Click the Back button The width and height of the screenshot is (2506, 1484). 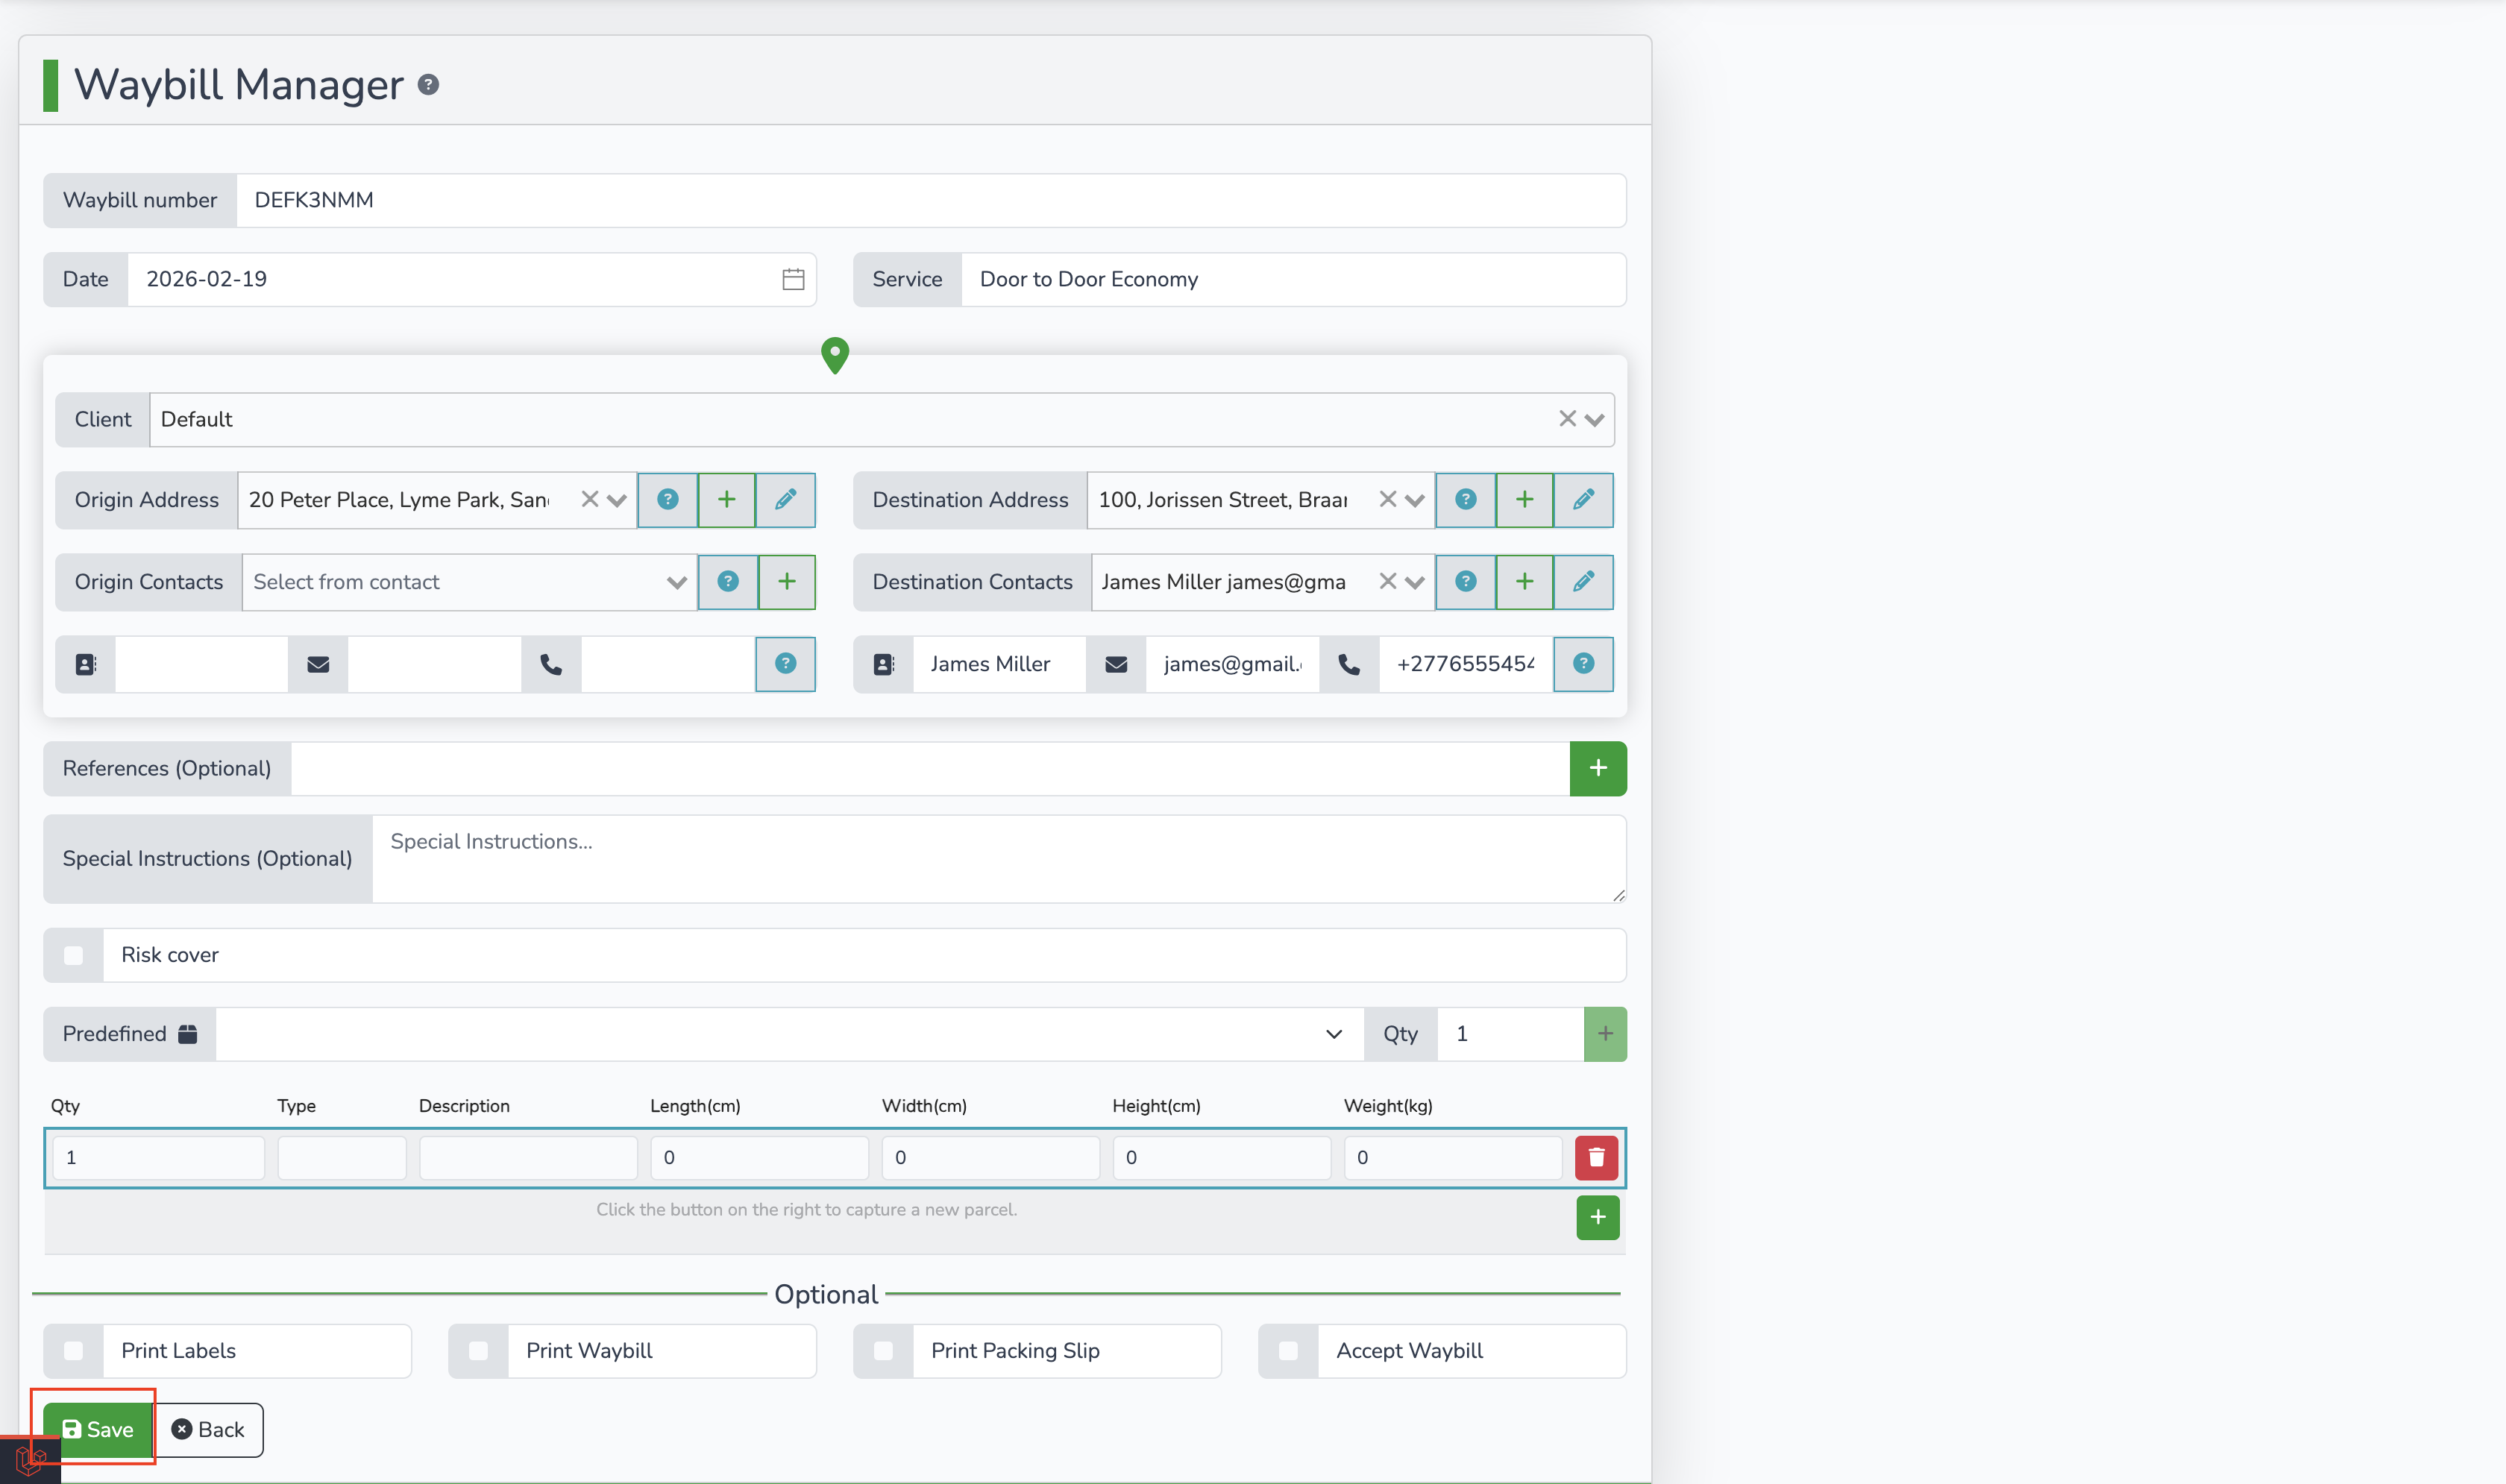pos(208,1430)
